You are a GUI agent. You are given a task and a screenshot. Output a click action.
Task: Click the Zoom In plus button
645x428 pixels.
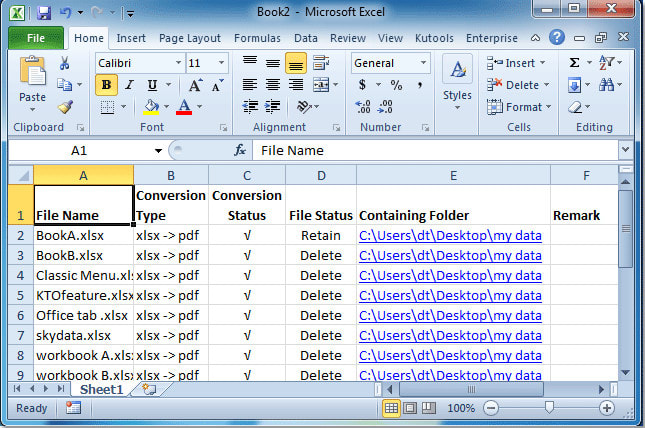pyautogui.click(x=607, y=408)
